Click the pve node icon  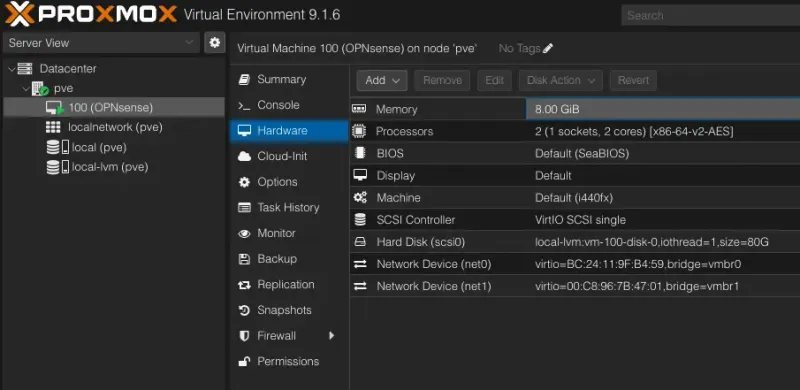tap(40, 89)
